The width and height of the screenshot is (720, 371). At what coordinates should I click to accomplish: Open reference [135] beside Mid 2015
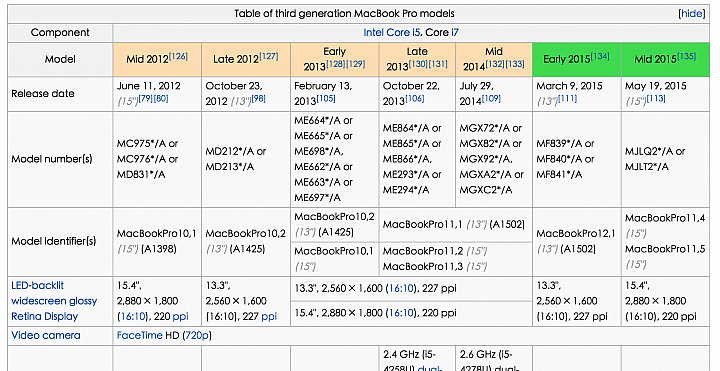coord(686,56)
